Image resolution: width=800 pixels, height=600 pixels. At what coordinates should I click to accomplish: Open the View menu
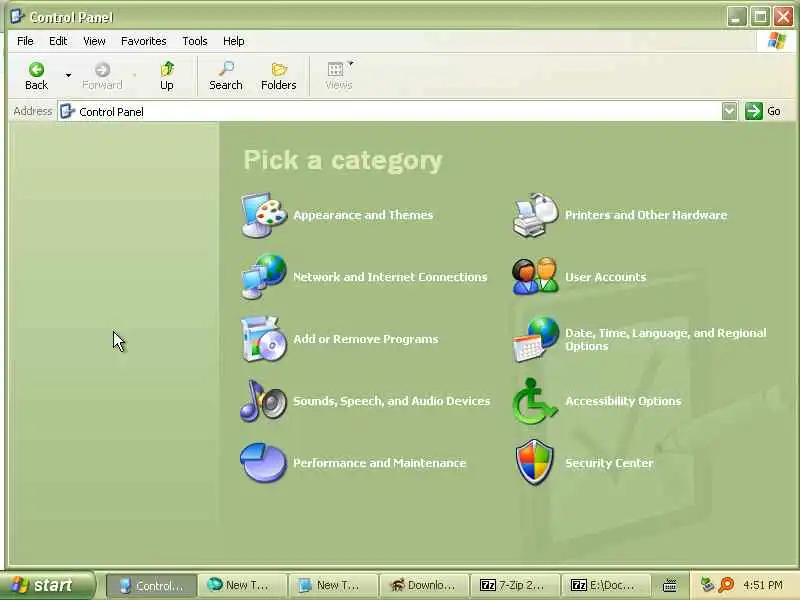pos(94,41)
